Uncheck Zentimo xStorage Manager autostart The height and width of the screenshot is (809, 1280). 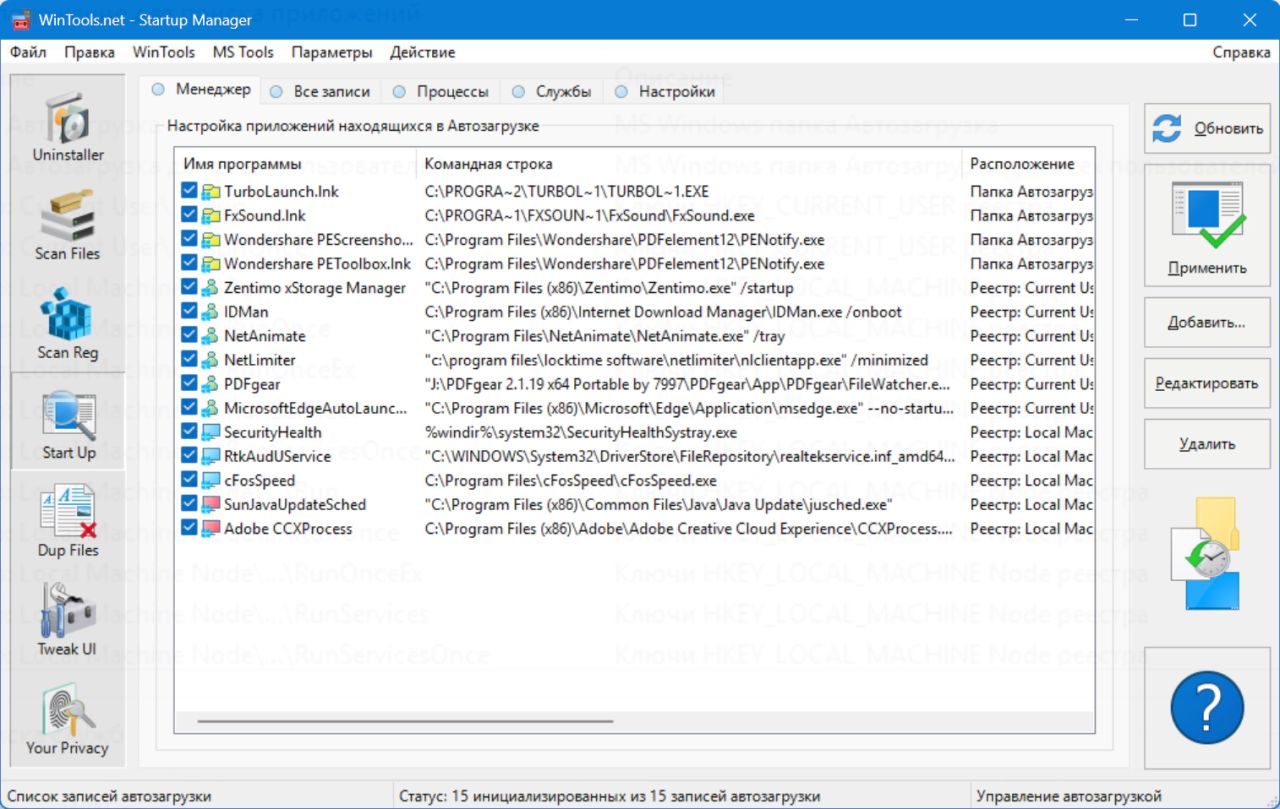tap(189, 288)
